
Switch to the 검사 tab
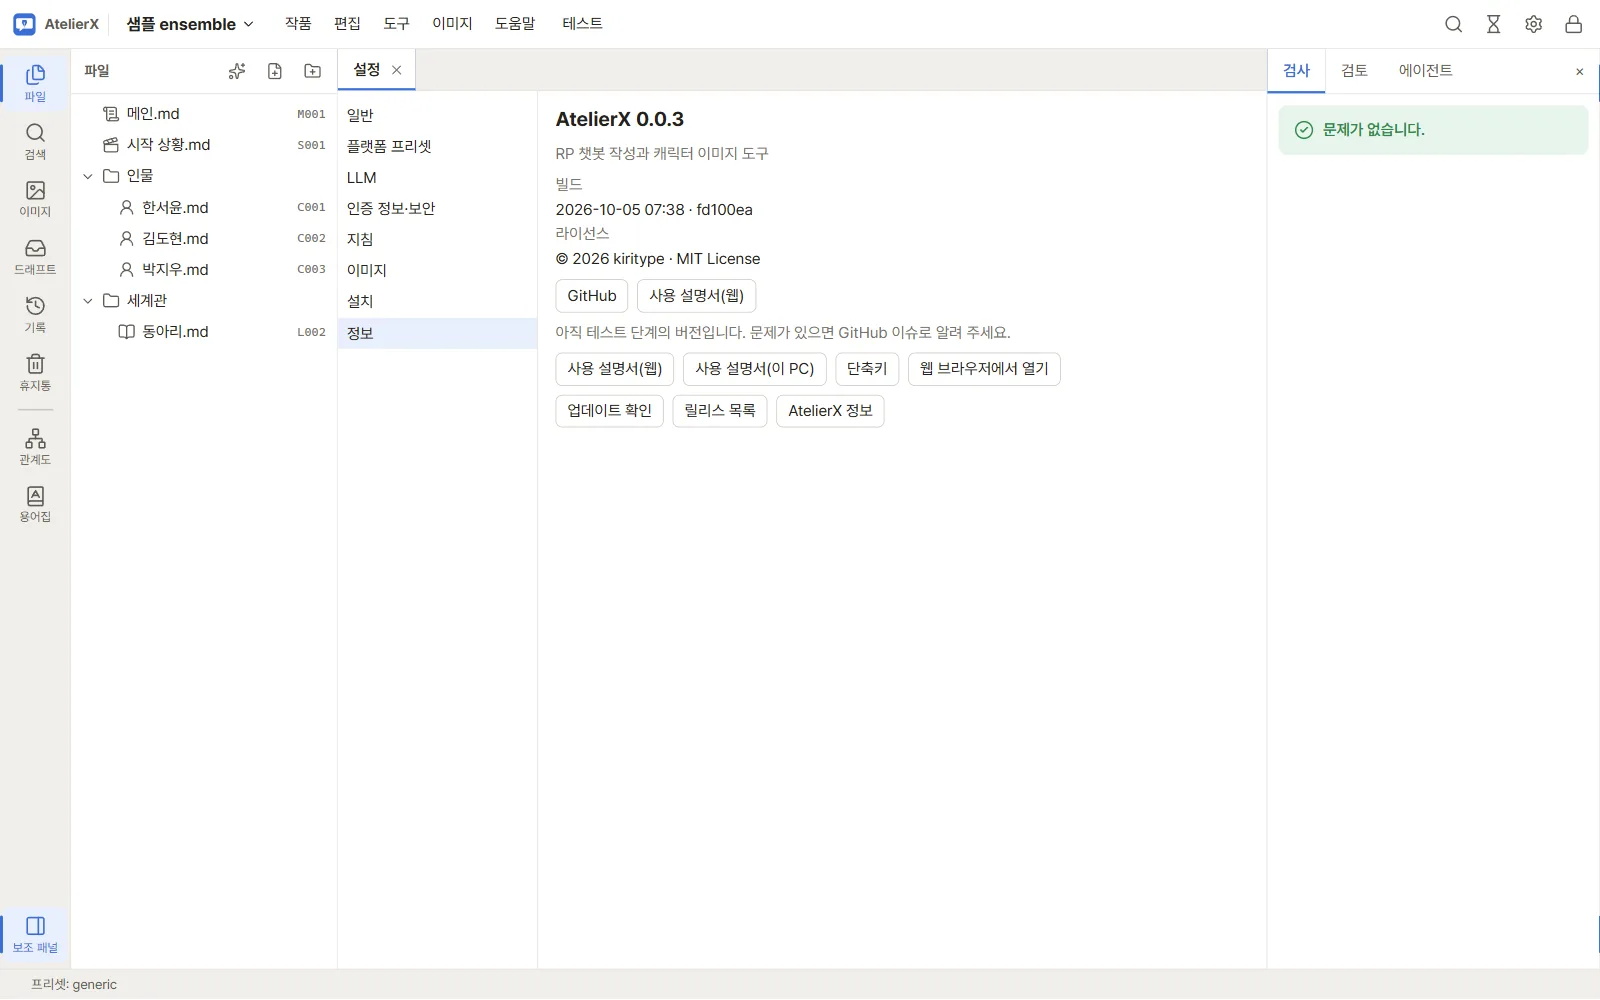pos(1297,71)
